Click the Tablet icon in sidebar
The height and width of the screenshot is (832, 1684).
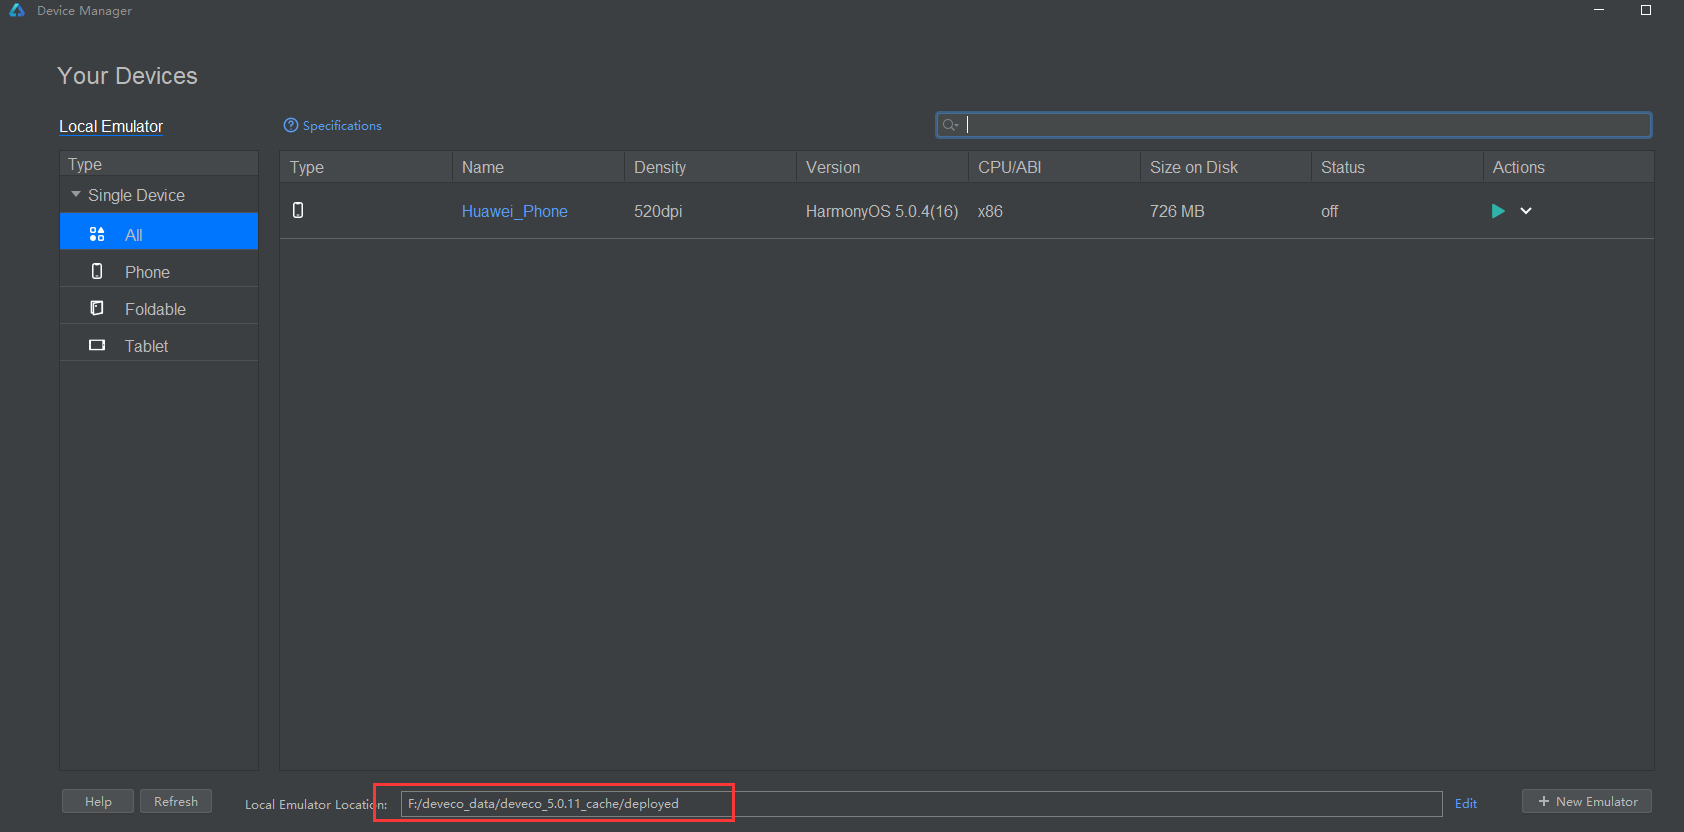coord(97,345)
